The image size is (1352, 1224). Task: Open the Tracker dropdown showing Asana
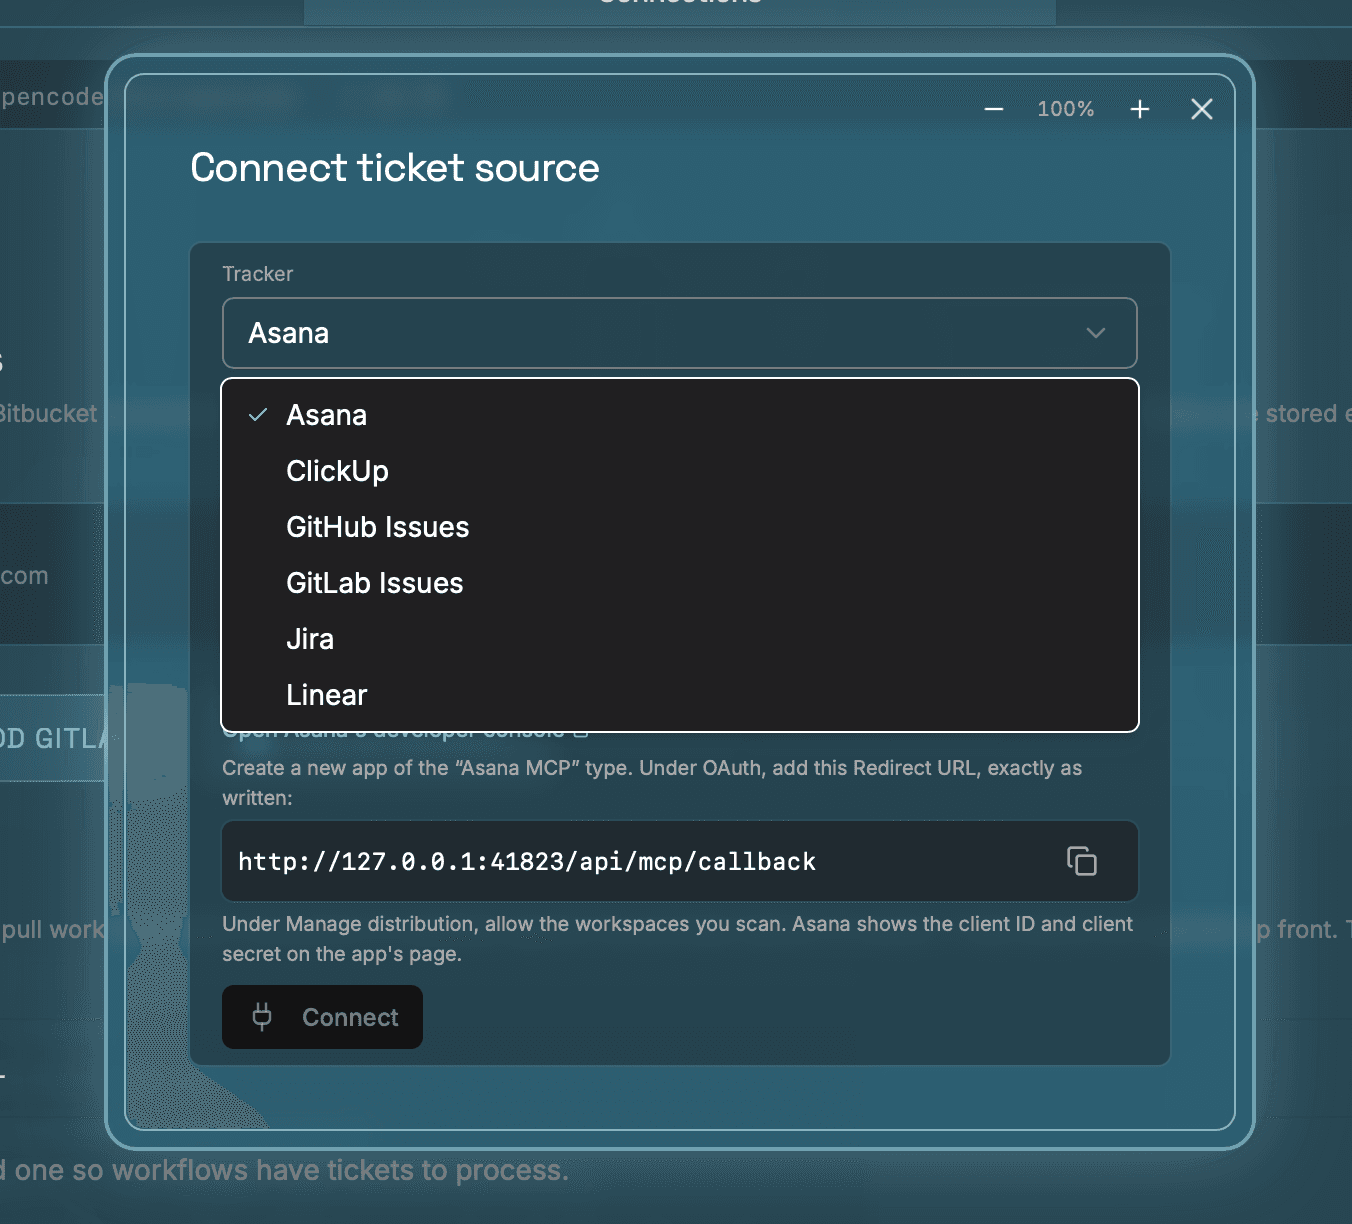pos(680,333)
